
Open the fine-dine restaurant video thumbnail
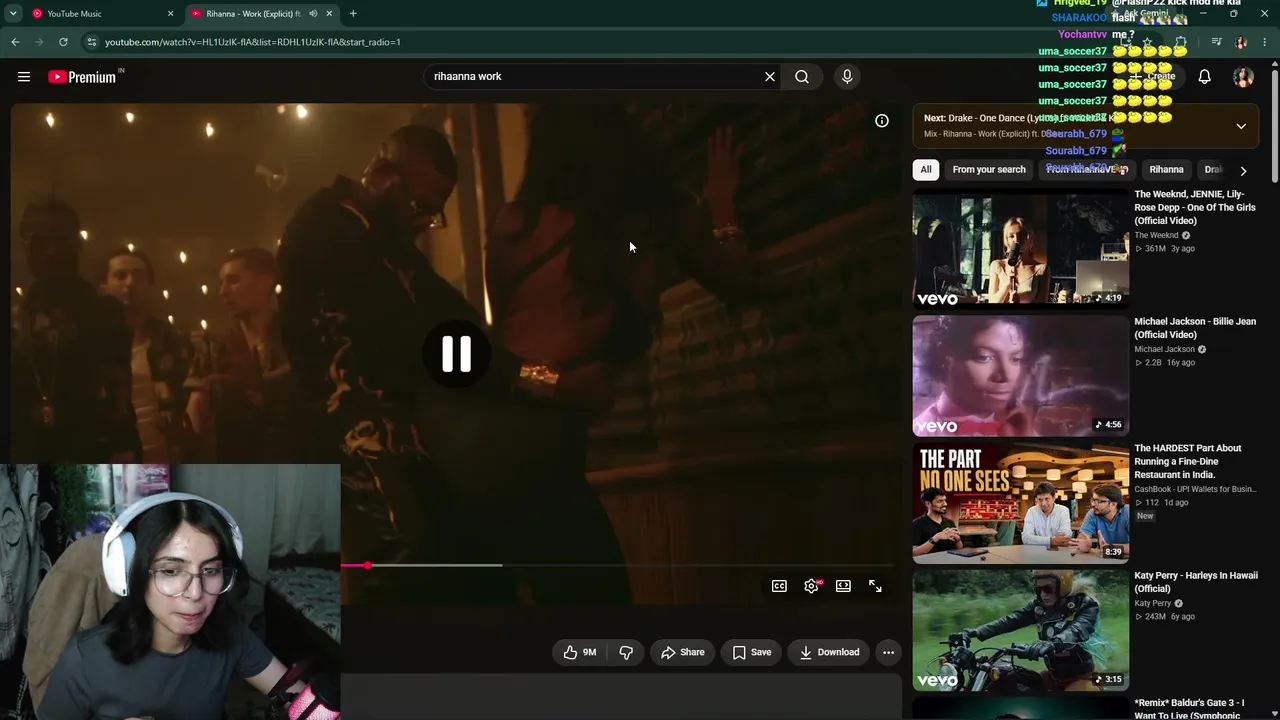pyautogui.click(x=1020, y=503)
